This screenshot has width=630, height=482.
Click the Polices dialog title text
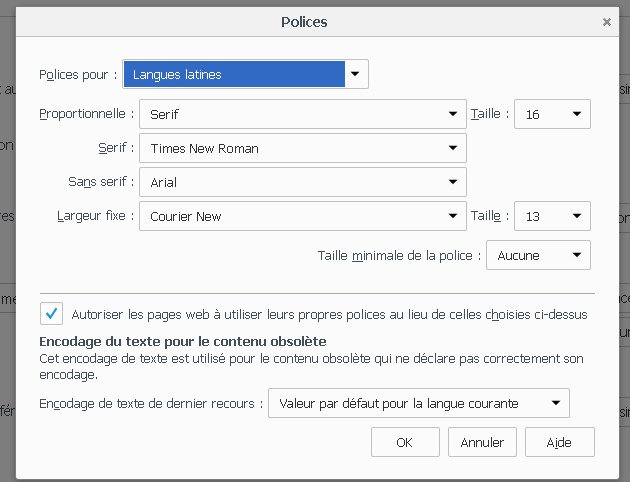(x=305, y=21)
